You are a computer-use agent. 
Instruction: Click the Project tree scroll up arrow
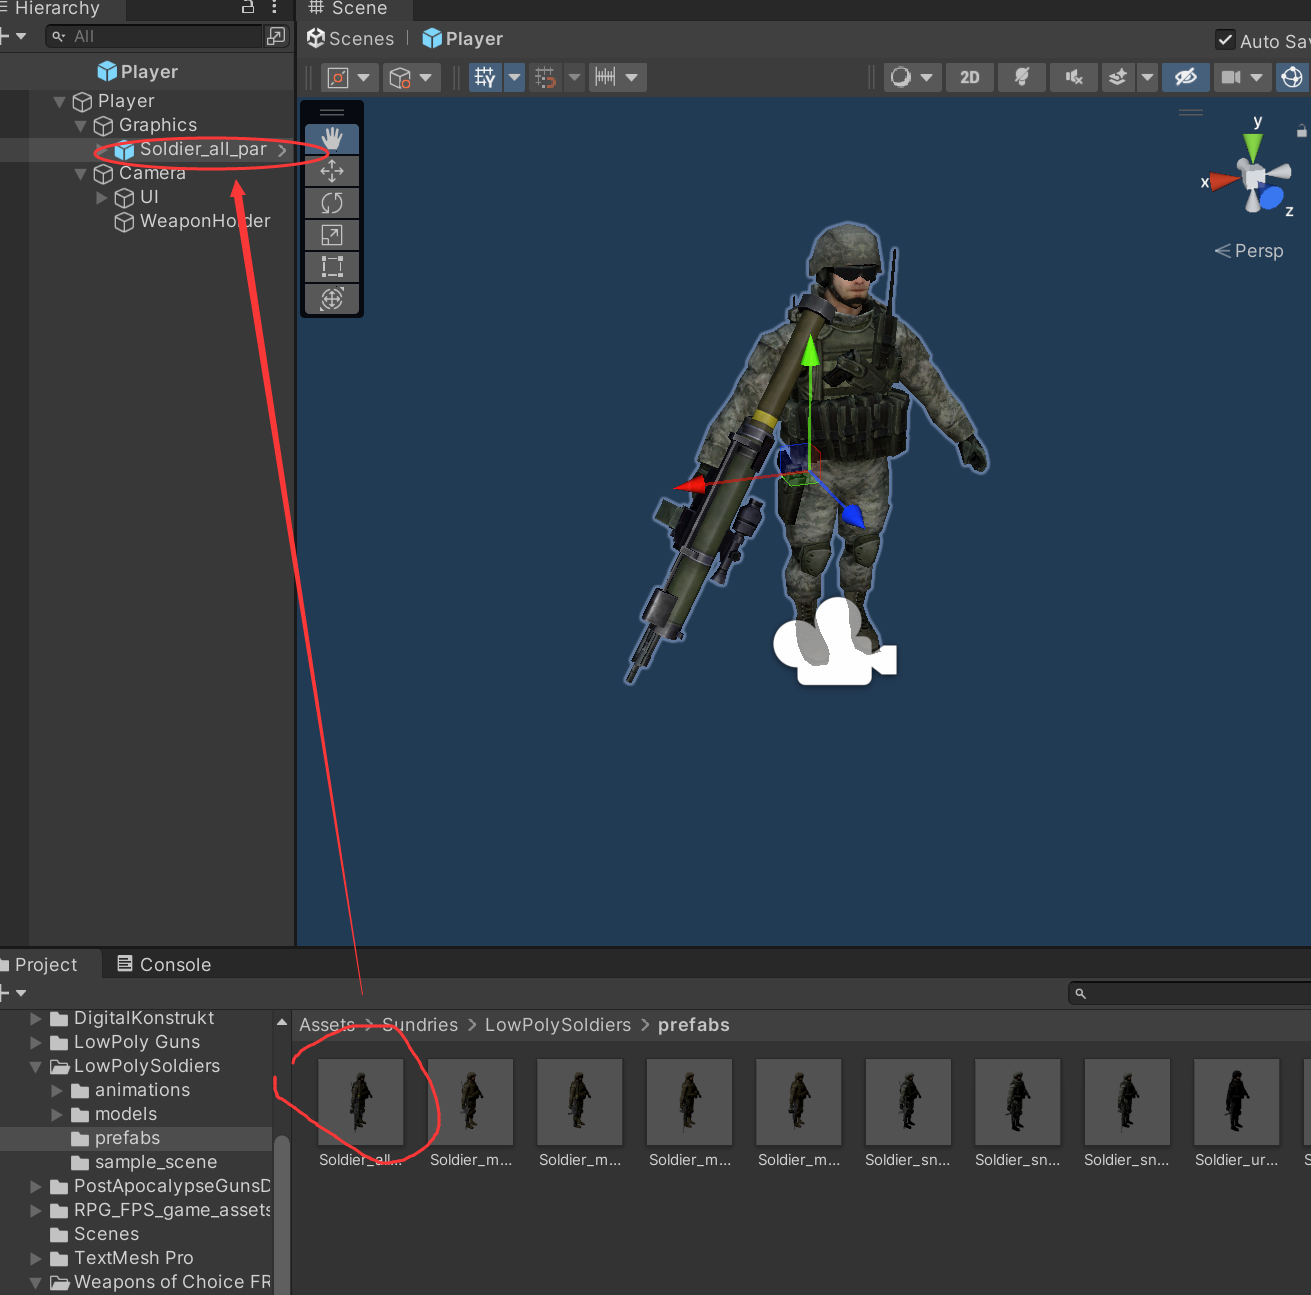pyautogui.click(x=282, y=1022)
